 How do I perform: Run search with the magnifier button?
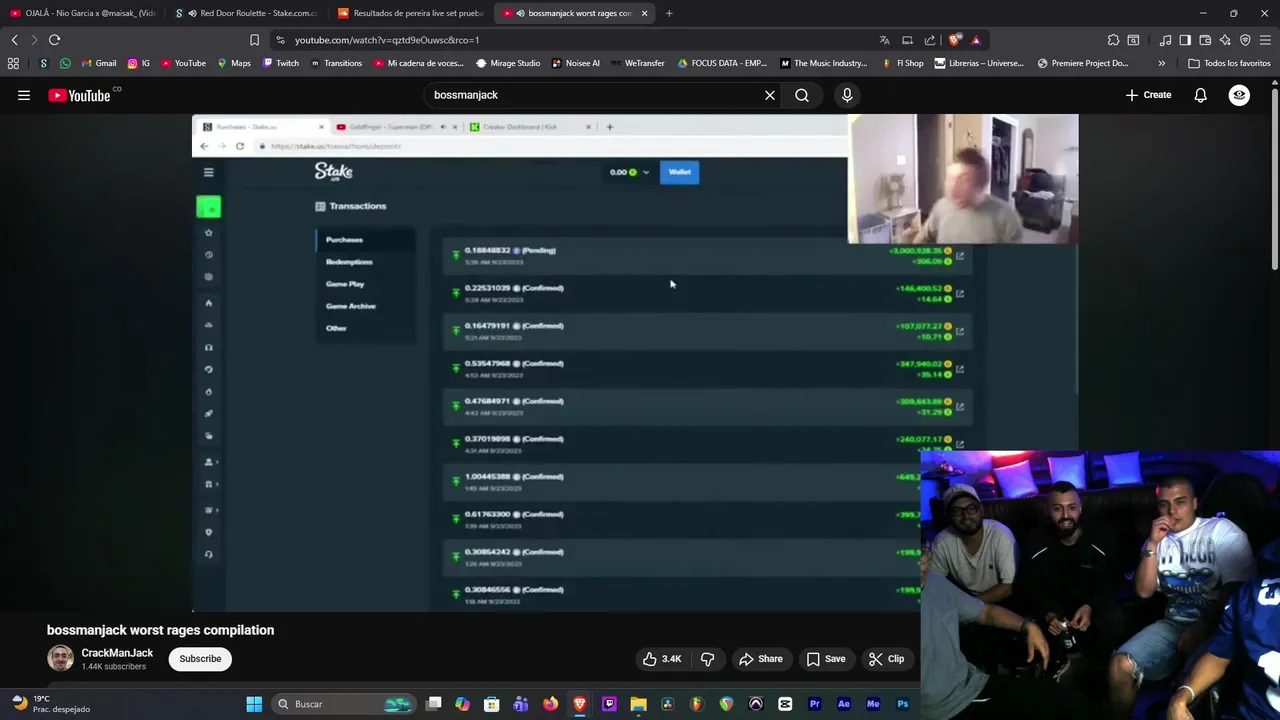point(802,95)
